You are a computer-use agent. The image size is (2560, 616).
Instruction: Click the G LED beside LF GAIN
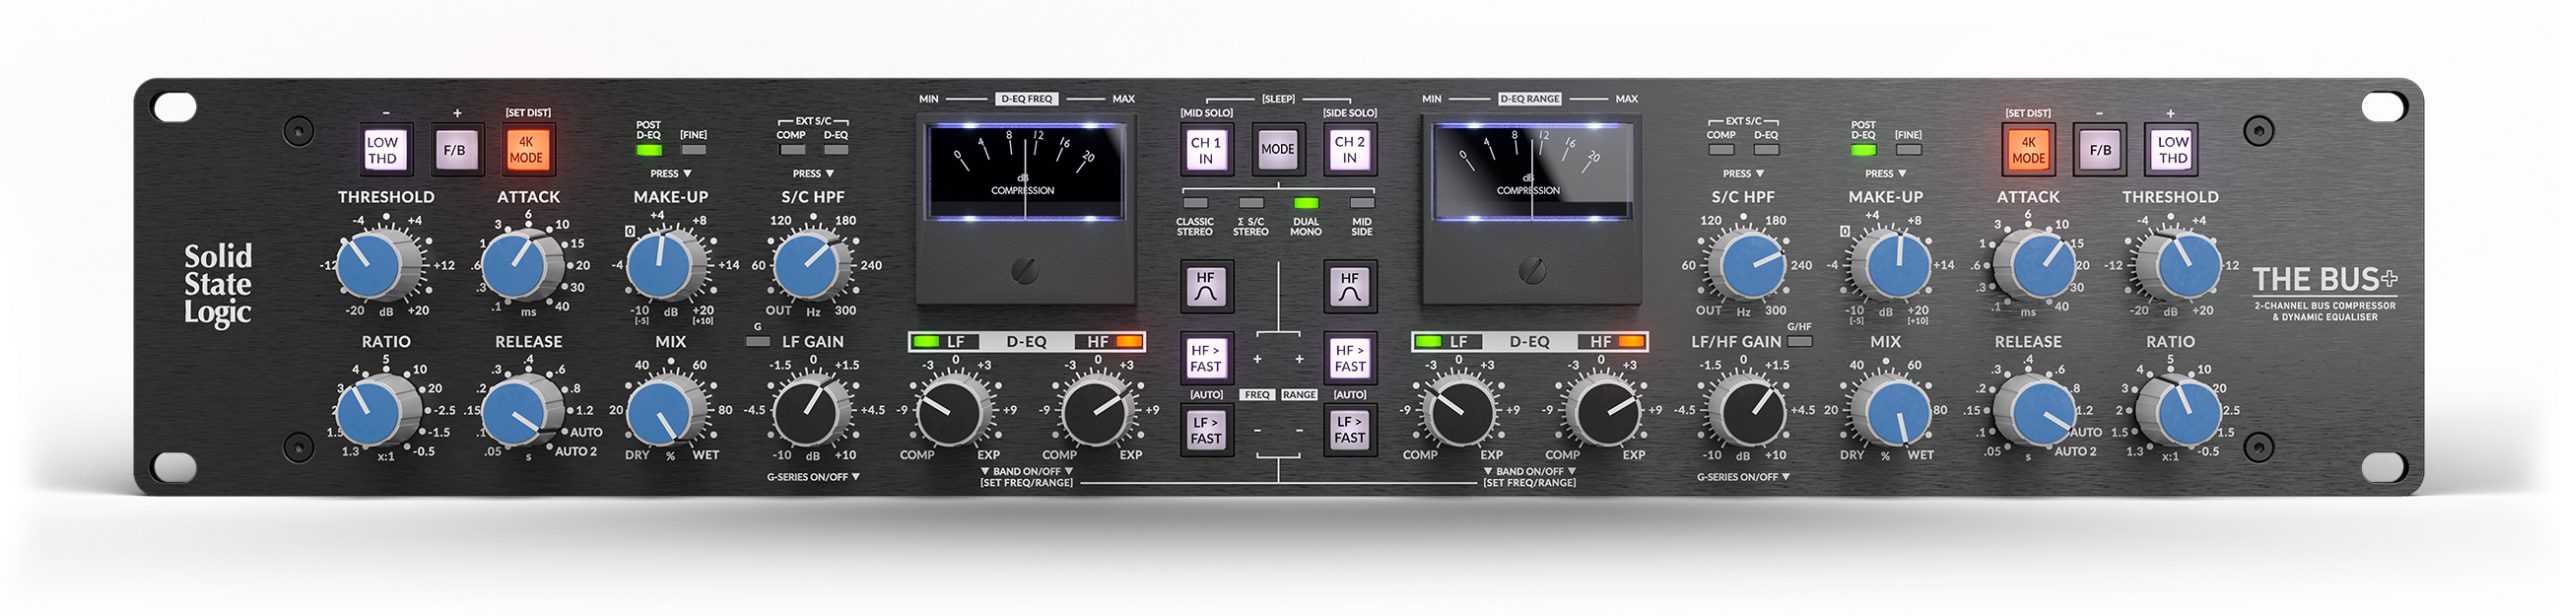click(x=758, y=342)
